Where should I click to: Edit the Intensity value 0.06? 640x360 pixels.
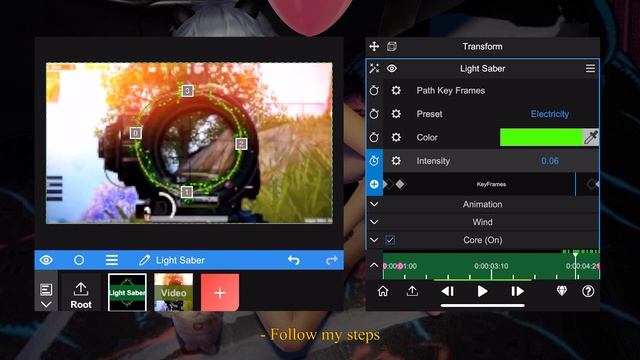click(550, 161)
